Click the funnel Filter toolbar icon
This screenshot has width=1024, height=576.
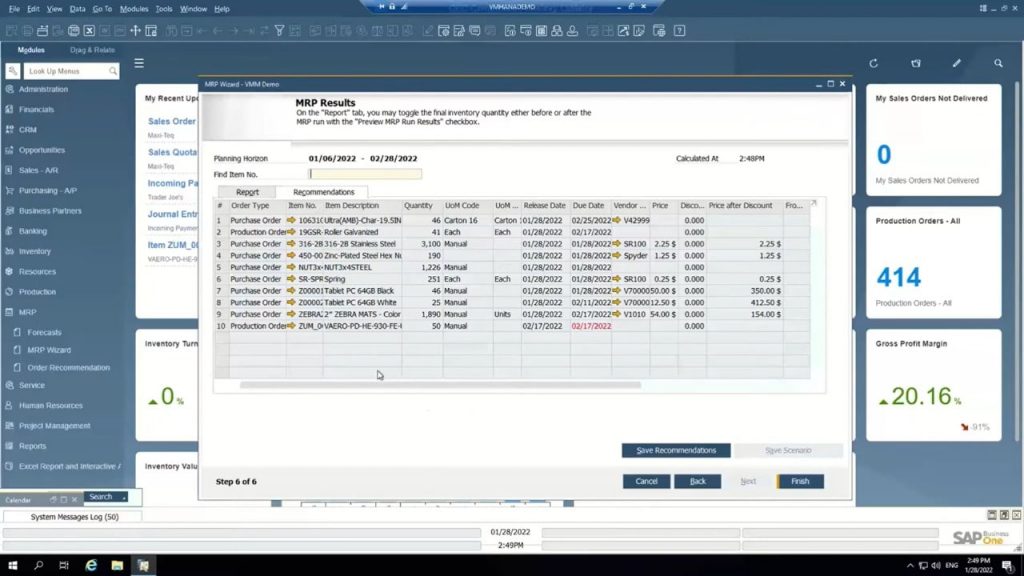[x=280, y=31]
